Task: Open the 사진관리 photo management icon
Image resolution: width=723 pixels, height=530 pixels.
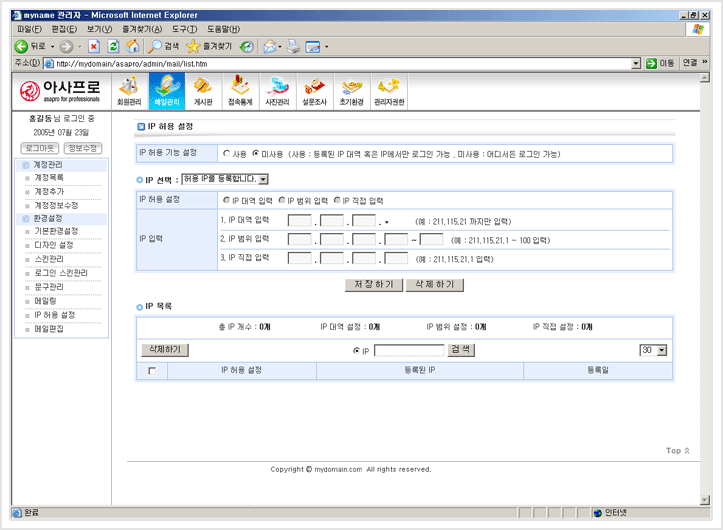Action: pyautogui.click(x=277, y=90)
